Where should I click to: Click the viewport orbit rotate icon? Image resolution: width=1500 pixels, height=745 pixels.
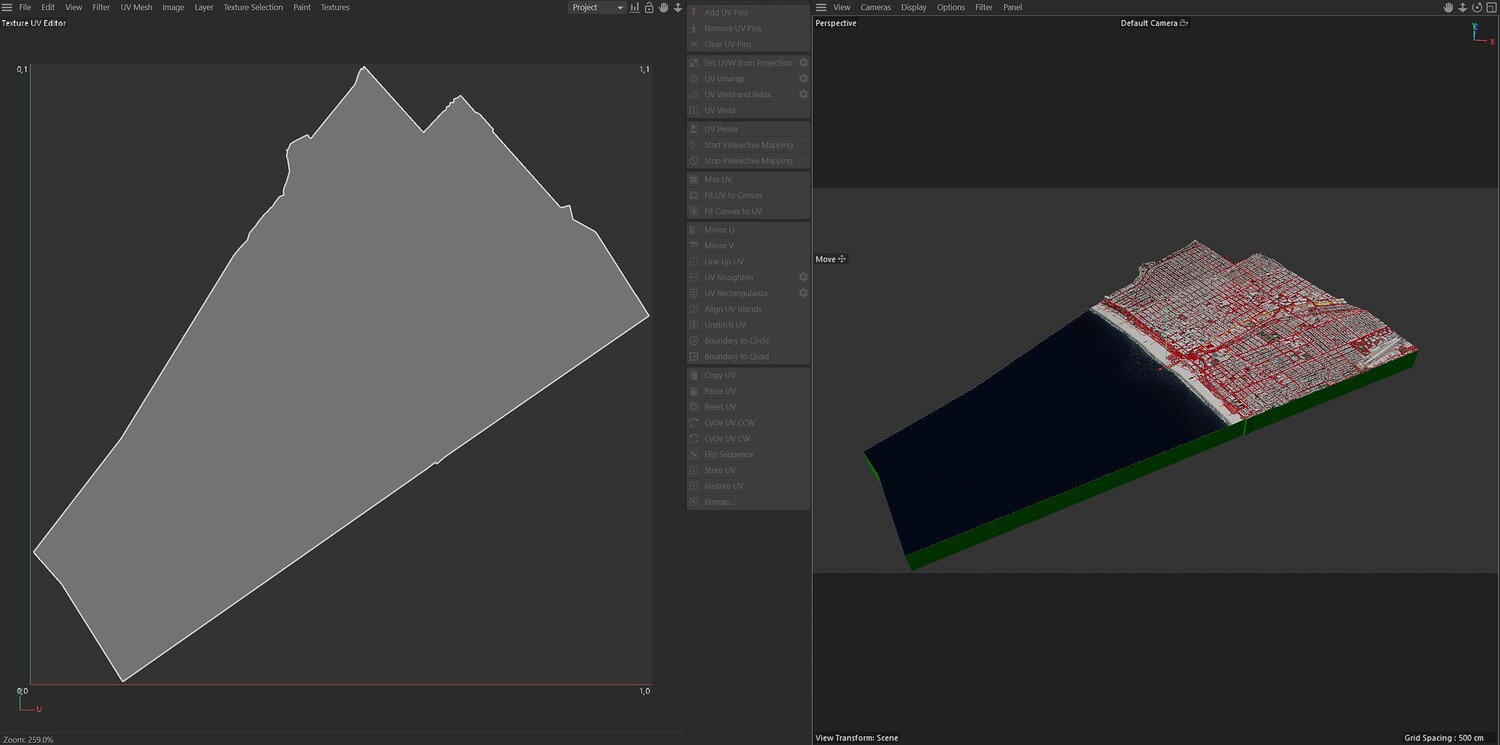pos(1477,7)
